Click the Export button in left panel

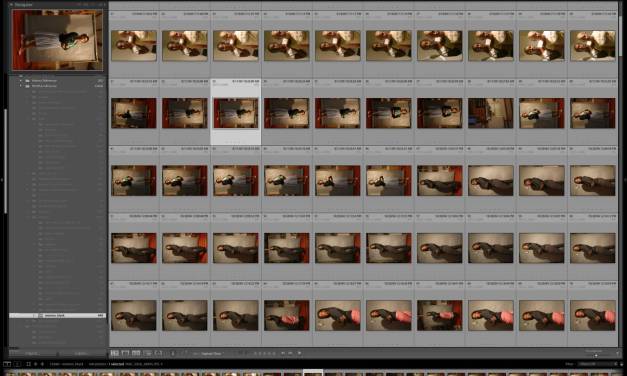click(x=82, y=354)
